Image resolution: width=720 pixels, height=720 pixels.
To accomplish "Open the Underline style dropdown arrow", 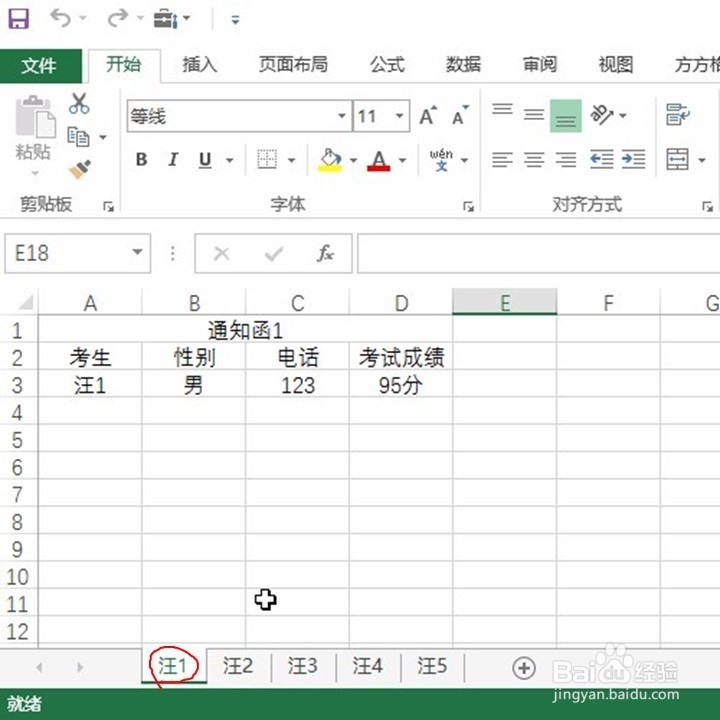I will click(x=229, y=160).
